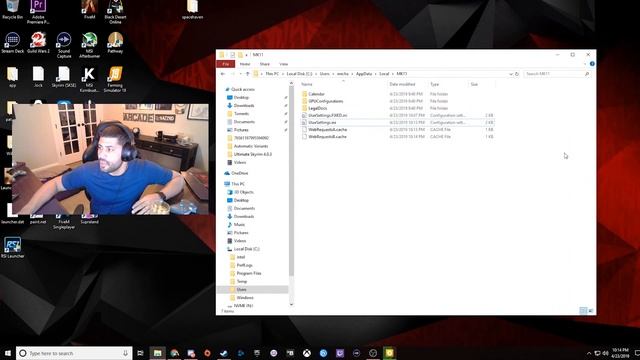Click the navigation pane scrollbar
640x360 pixels.
pyautogui.click(x=291, y=182)
